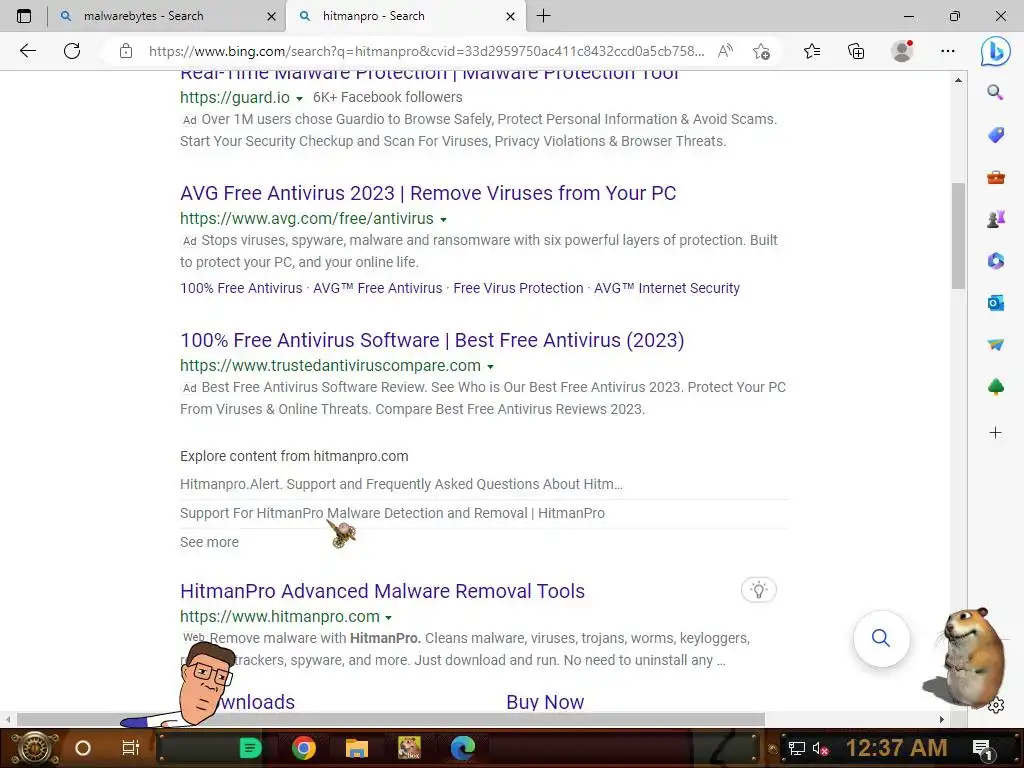Open Bing chat sidebar button
Viewport: 1024px width, 768px height.
[995, 51]
